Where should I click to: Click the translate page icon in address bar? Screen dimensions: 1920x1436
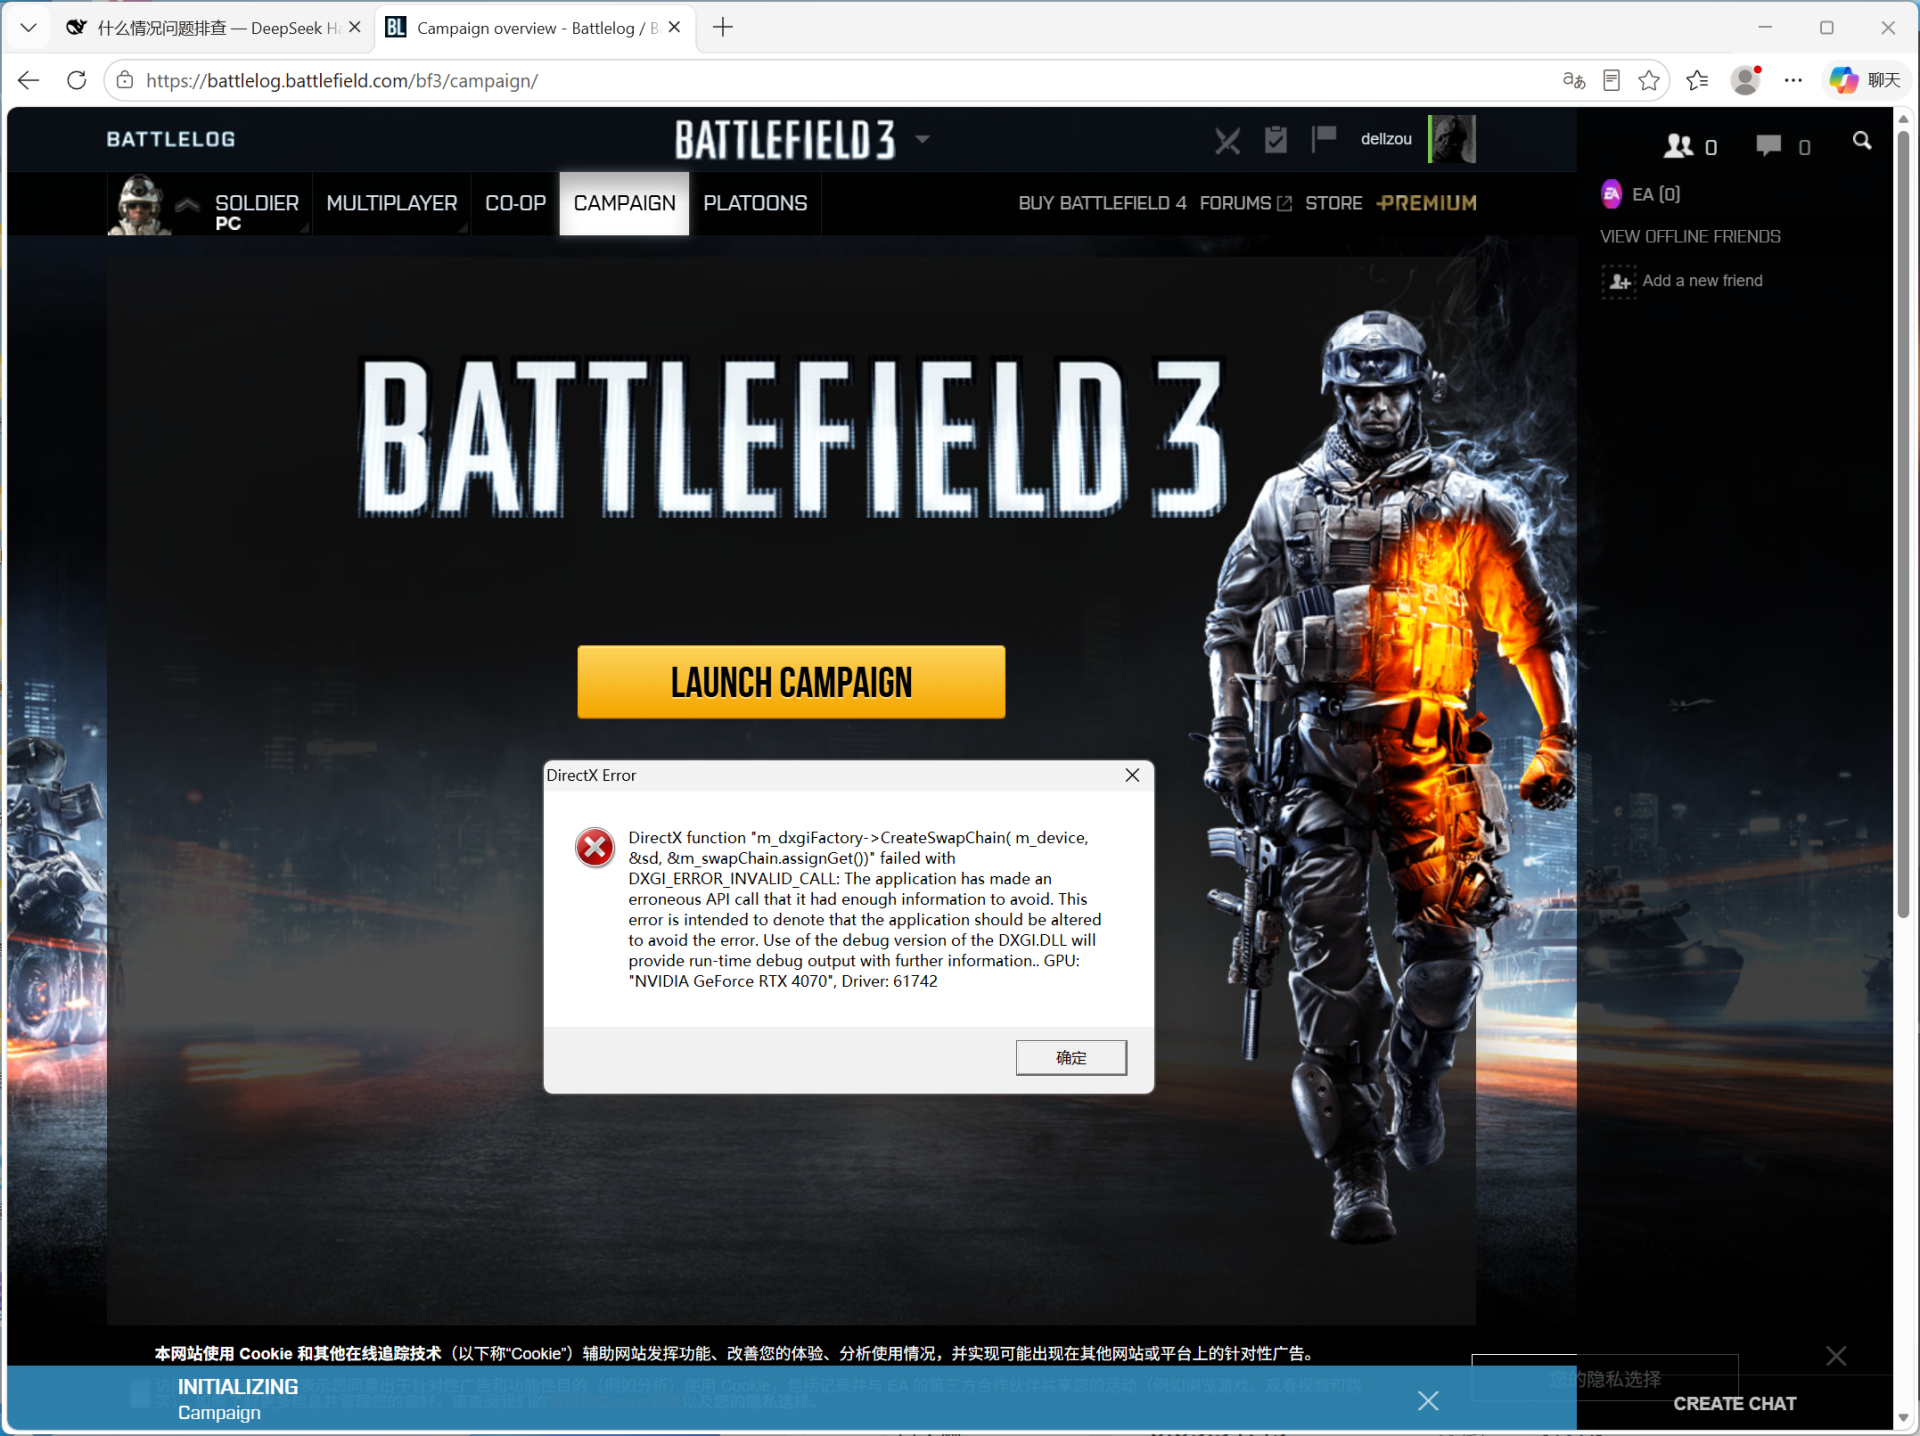[1573, 81]
